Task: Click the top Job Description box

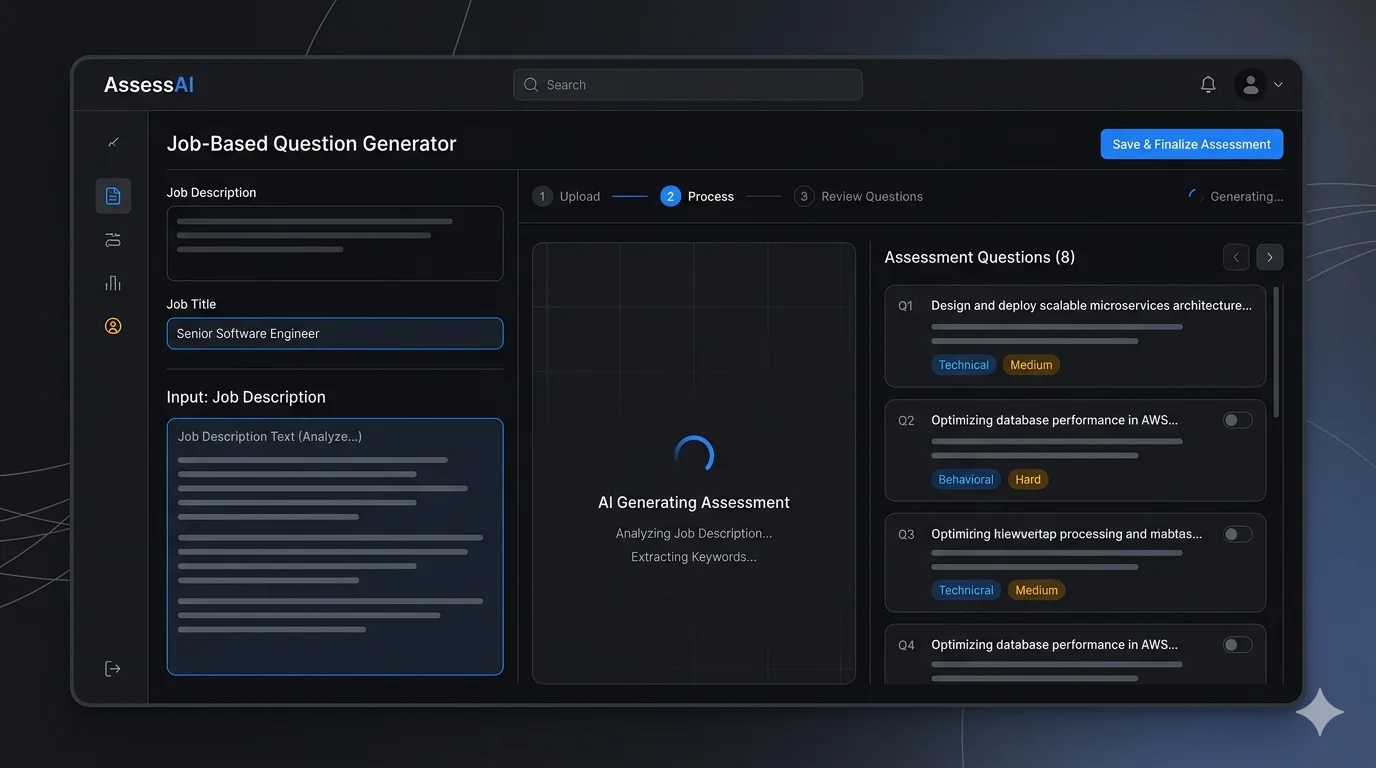Action: [335, 243]
